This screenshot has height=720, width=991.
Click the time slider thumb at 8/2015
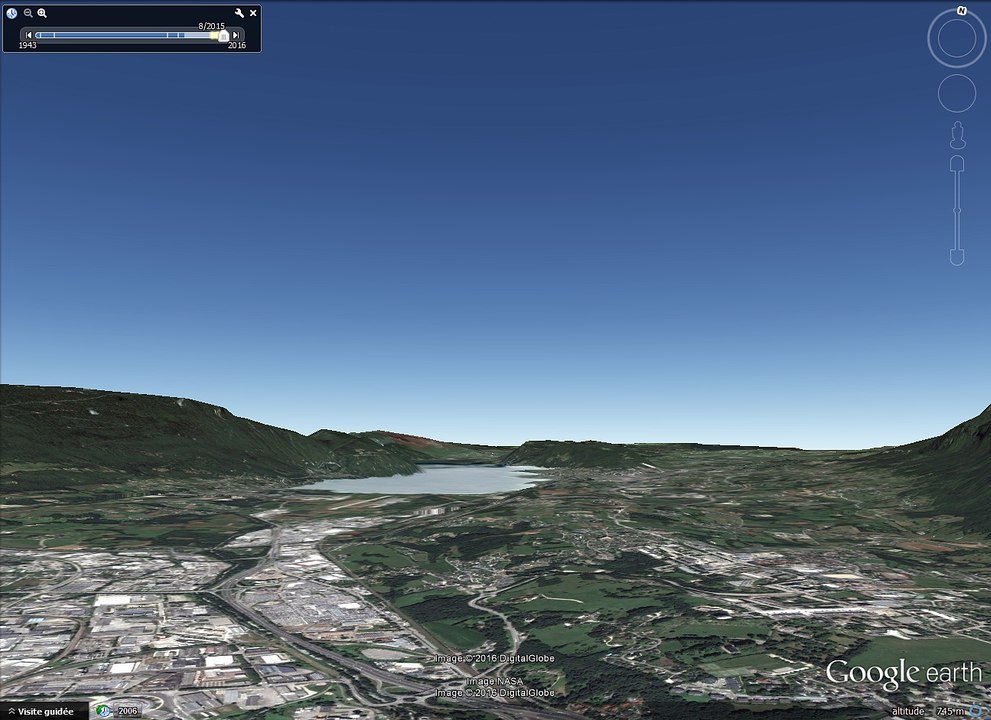(223, 37)
